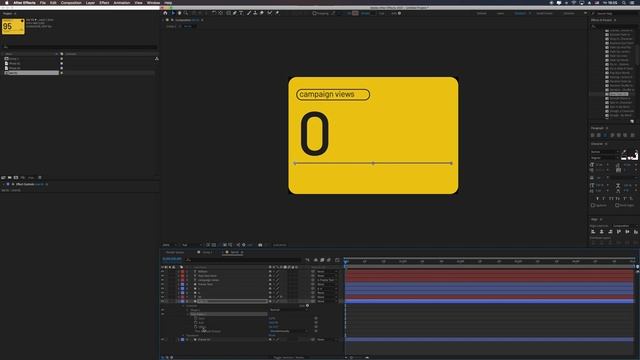Viewport: 640px width, 360px height.
Task: Select the Pan Behind anchor point tool
Action: click(x=221, y=13)
